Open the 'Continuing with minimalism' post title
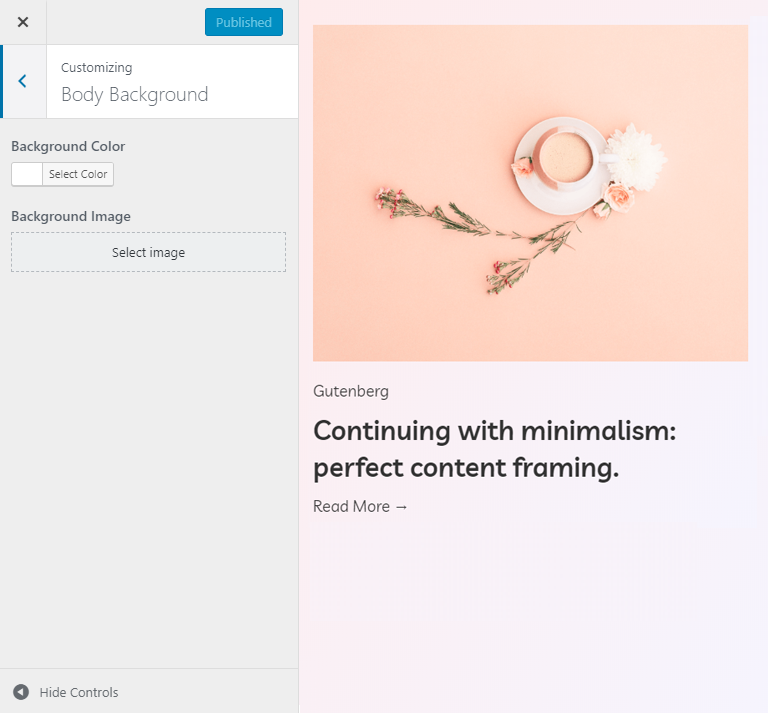The height and width of the screenshot is (713, 768). coord(495,449)
